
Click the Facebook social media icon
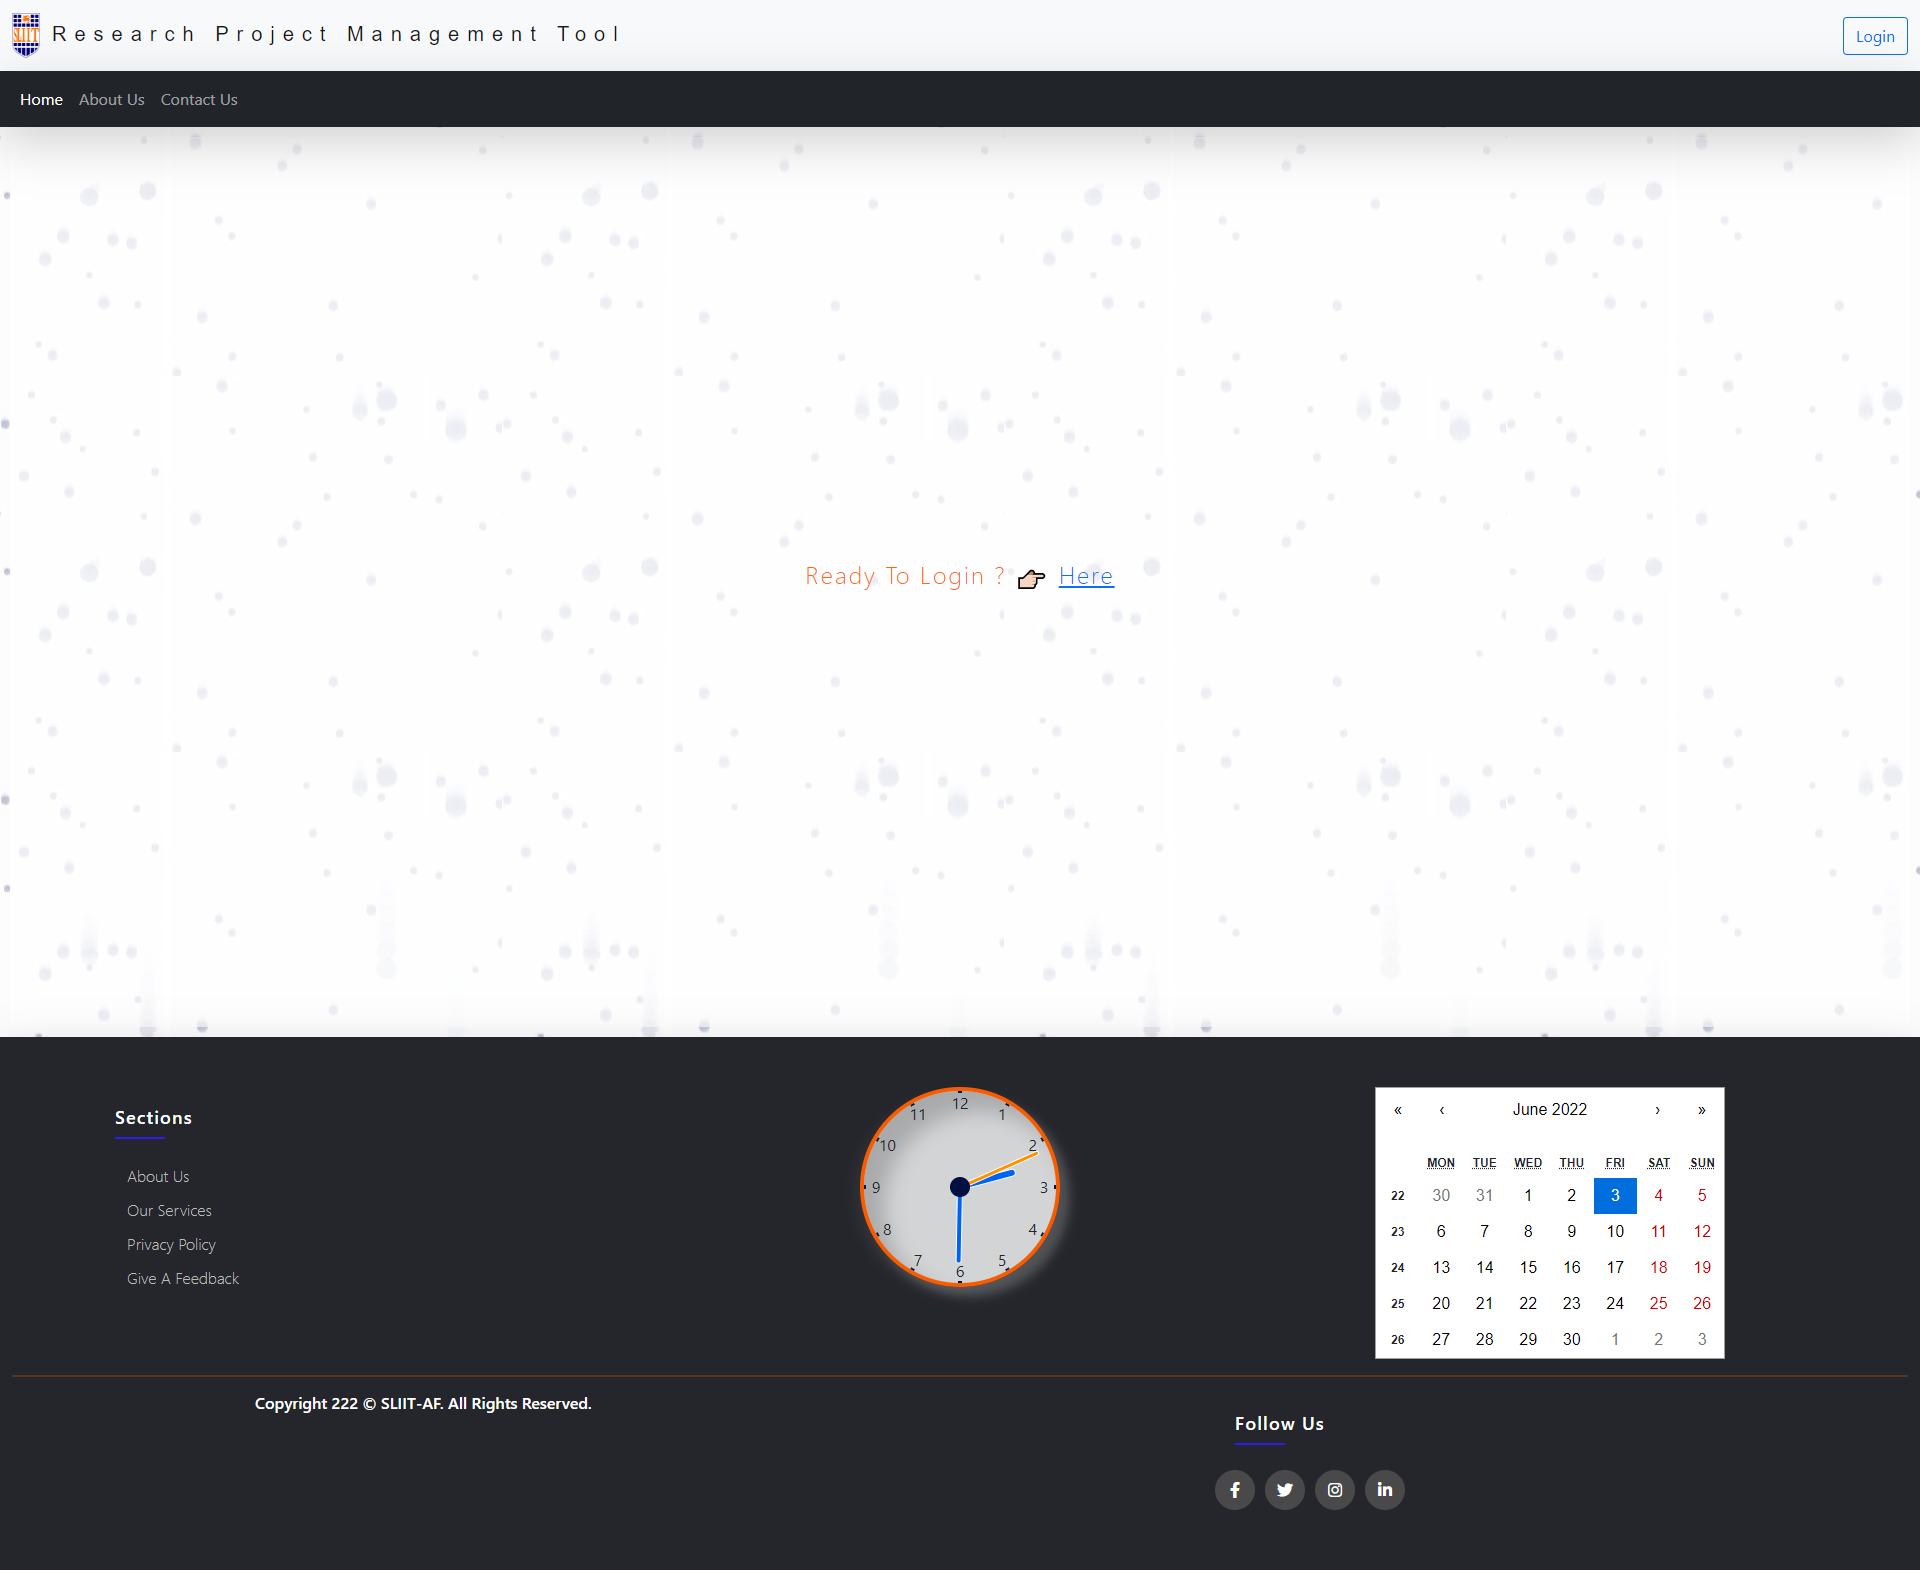coord(1236,1489)
